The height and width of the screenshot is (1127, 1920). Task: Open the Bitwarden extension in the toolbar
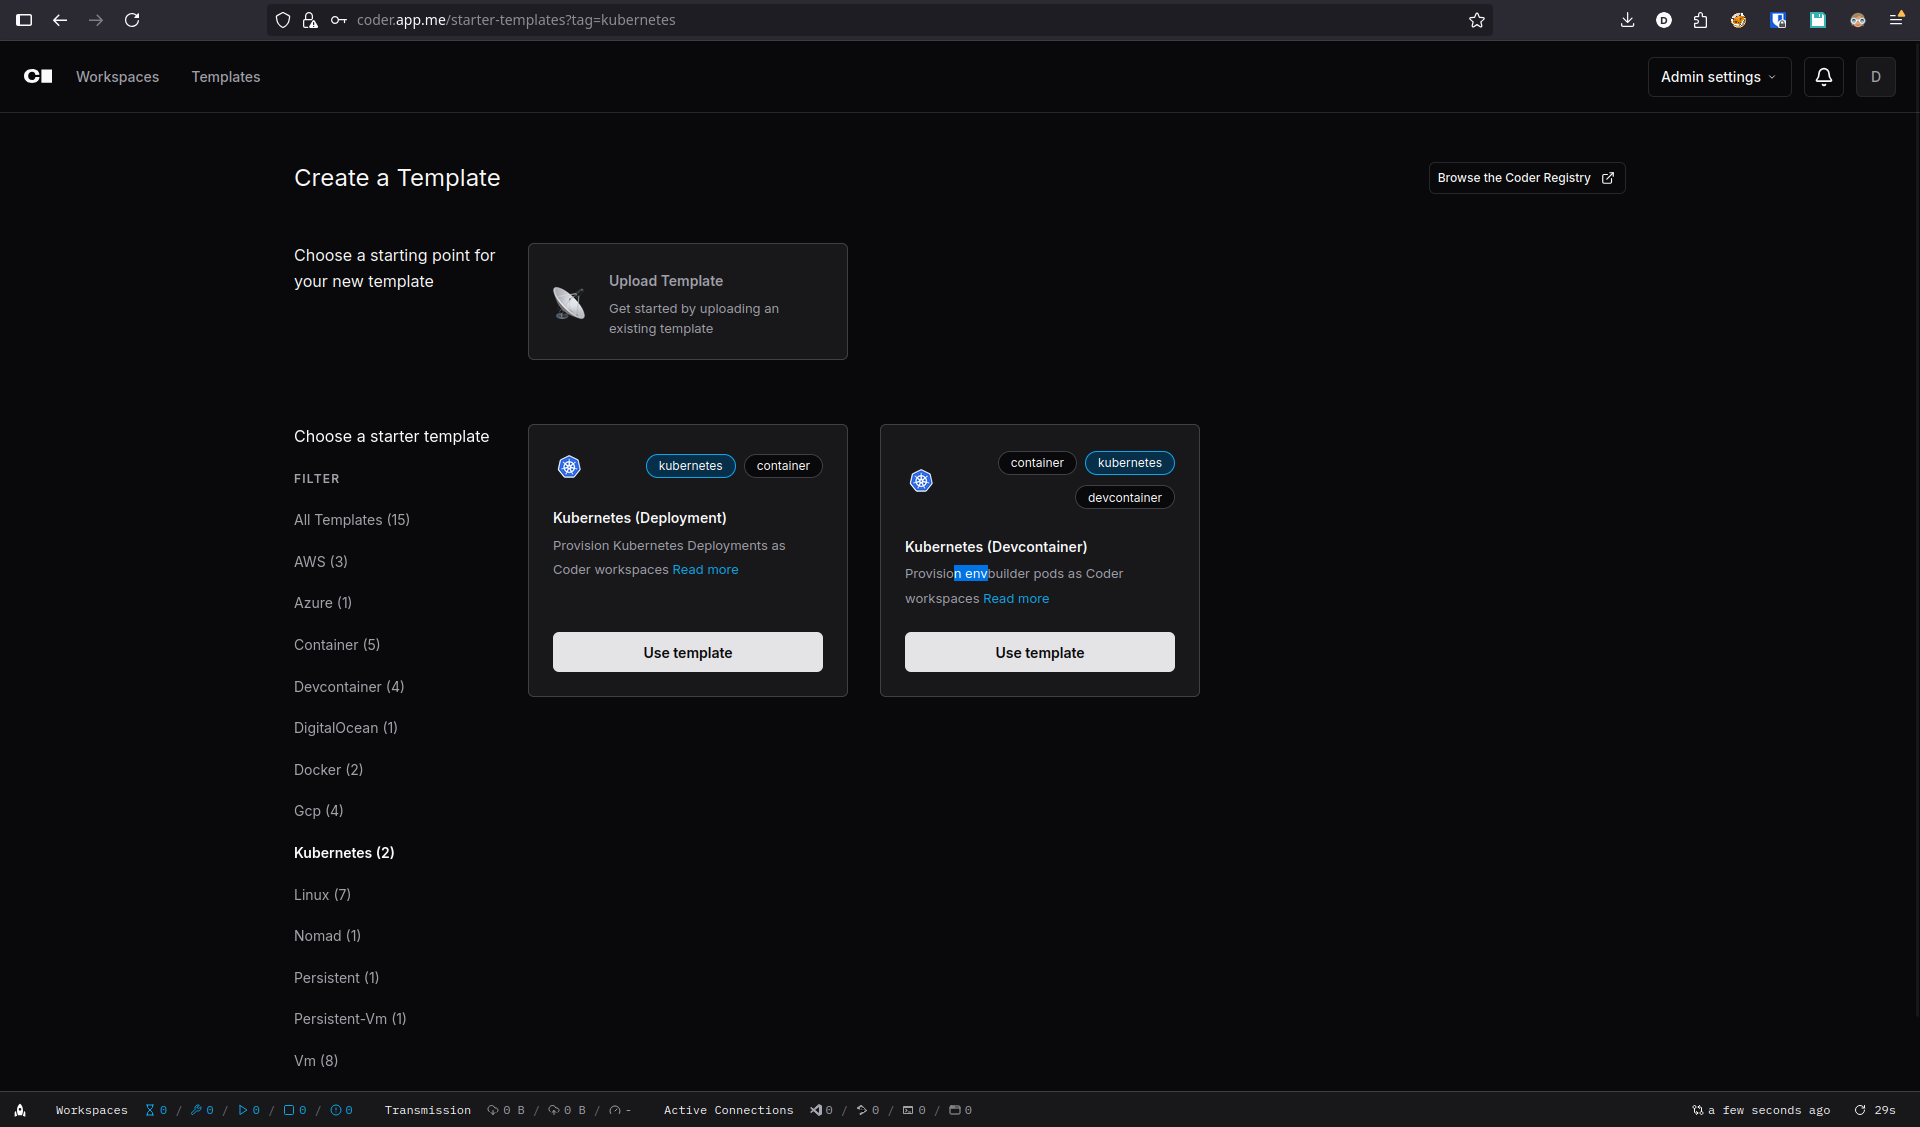pos(1778,20)
